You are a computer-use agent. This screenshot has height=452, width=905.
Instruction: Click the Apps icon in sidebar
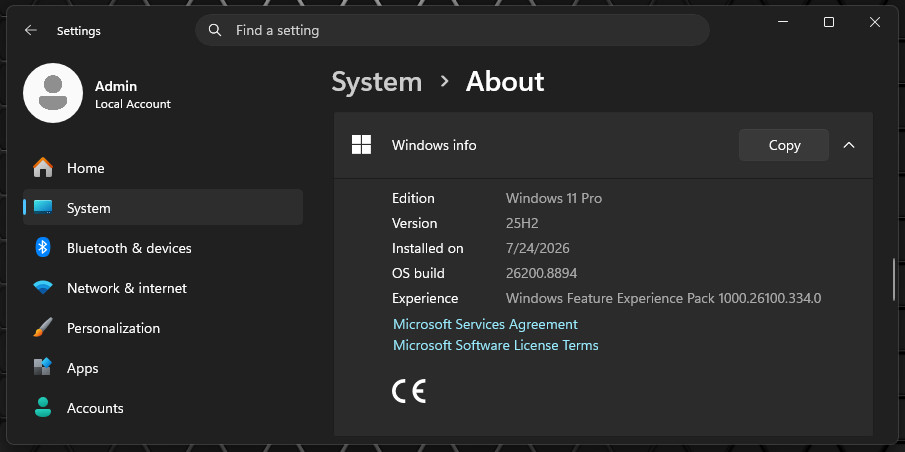pyautogui.click(x=43, y=368)
